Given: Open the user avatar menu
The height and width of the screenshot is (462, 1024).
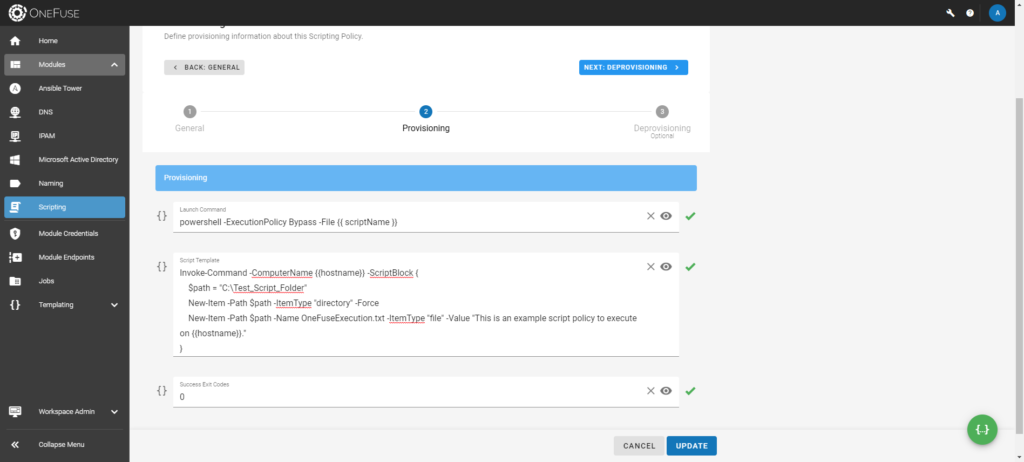Looking at the screenshot, I should pyautogui.click(x=997, y=13).
